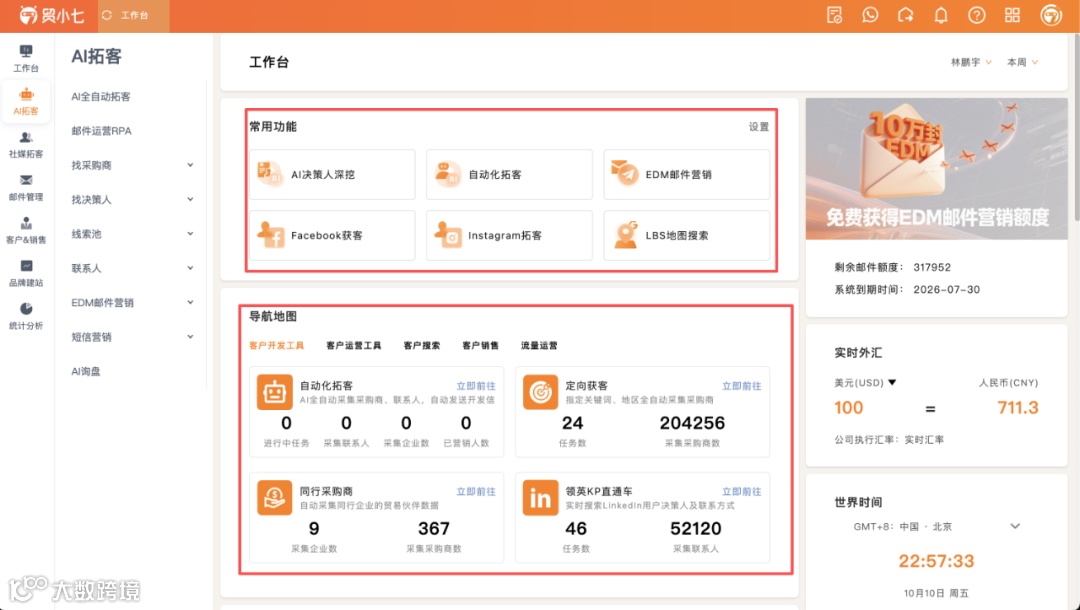Click the 自动化拓客 robot icon in 导航地图
This screenshot has width=1080, height=610.
(274, 392)
